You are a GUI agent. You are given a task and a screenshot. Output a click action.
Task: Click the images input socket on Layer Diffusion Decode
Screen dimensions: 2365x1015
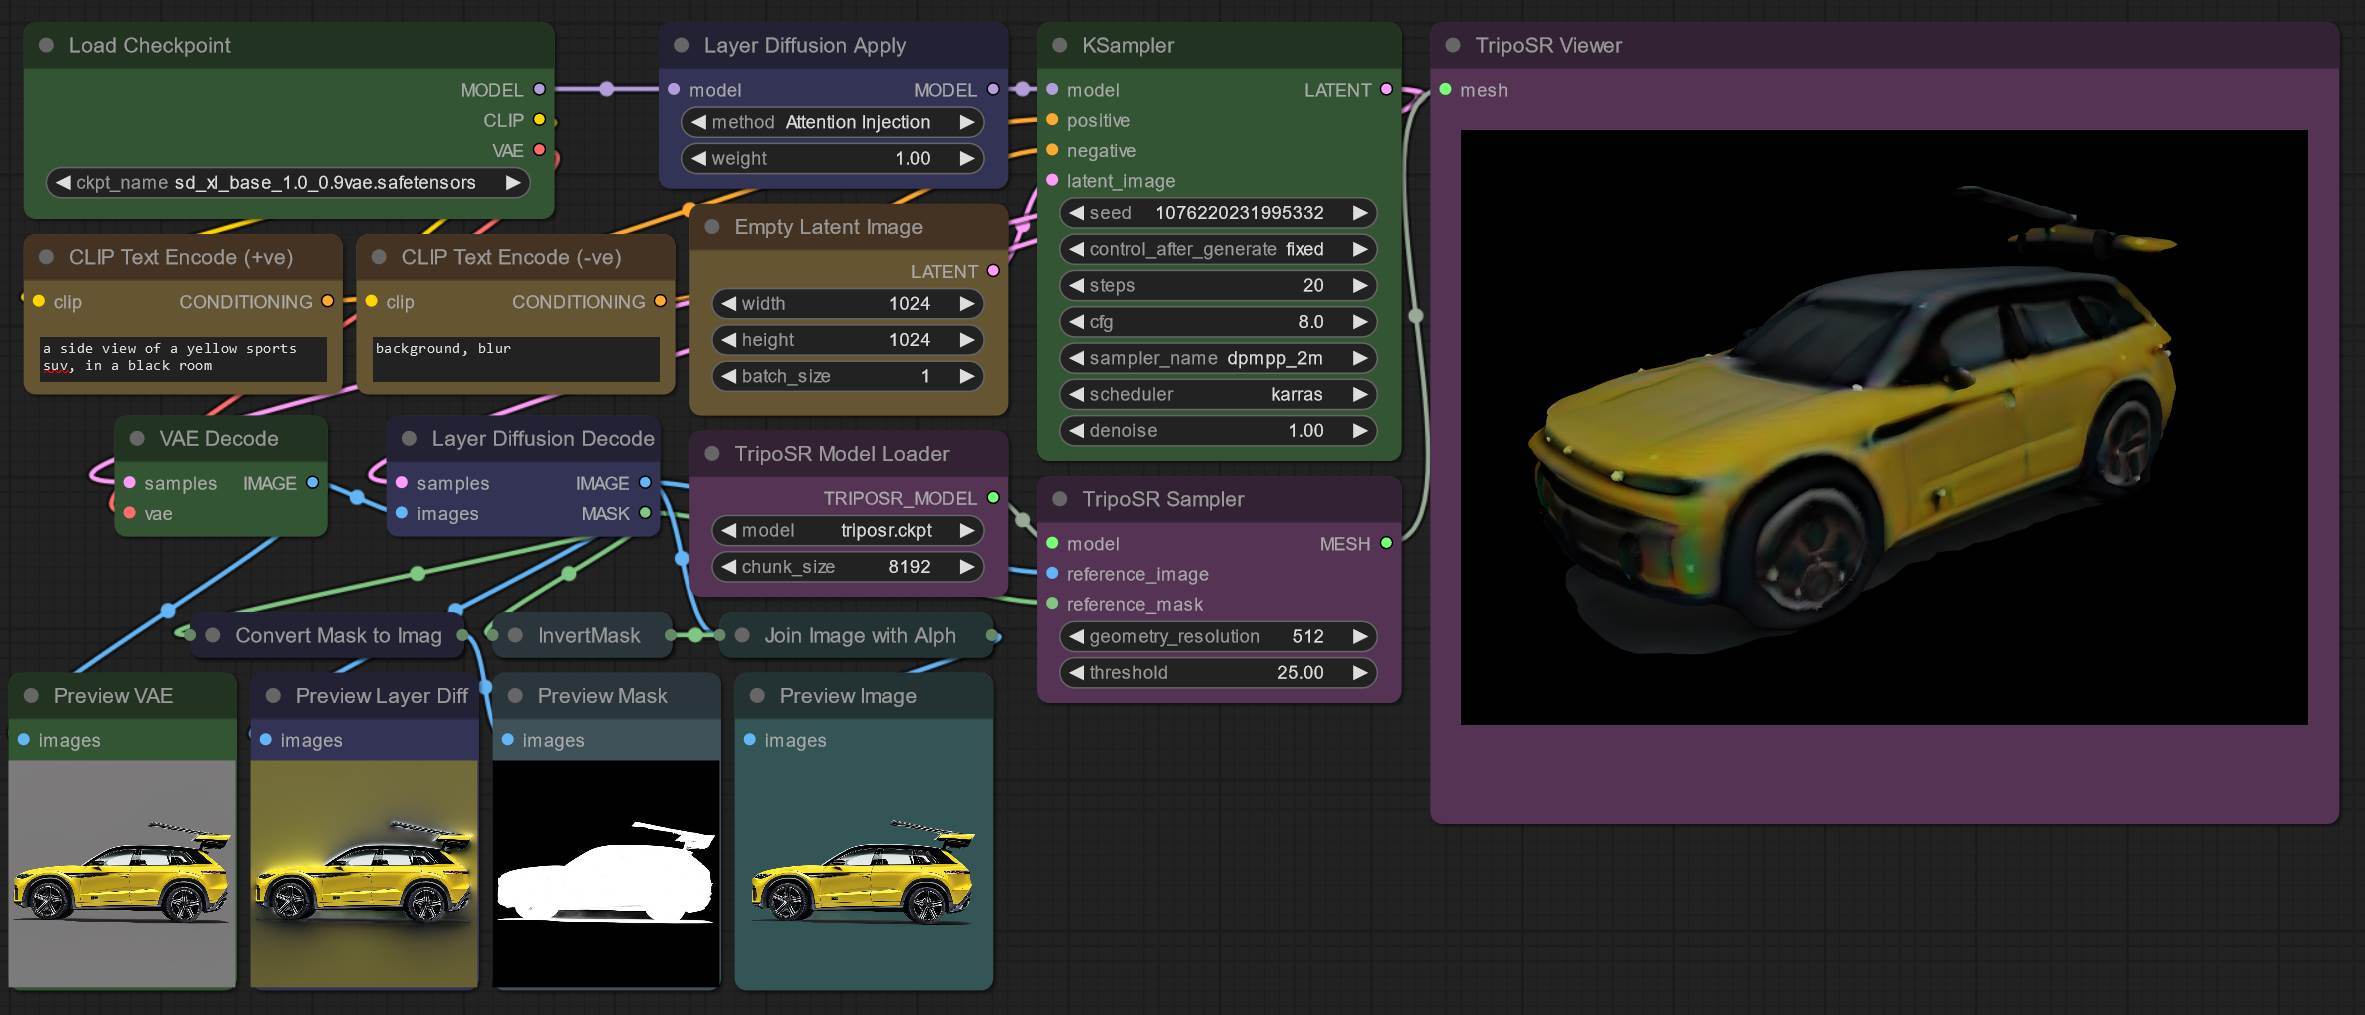pyautogui.click(x=401, y=513)
